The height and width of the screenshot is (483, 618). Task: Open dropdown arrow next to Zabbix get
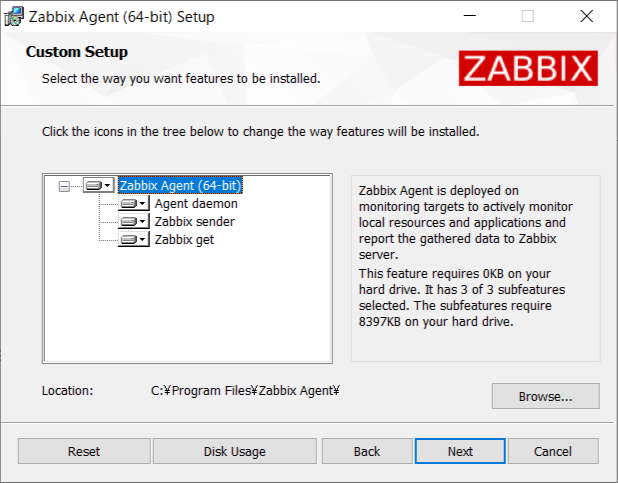(x=143, y=240)
